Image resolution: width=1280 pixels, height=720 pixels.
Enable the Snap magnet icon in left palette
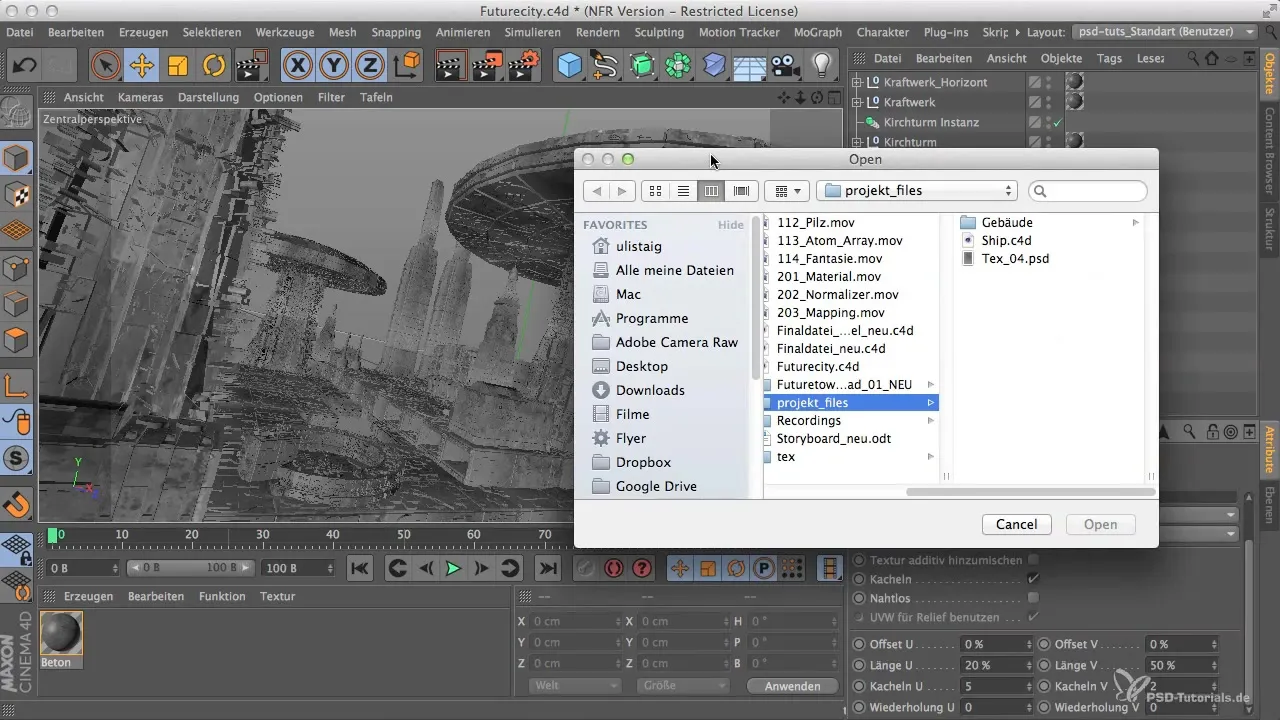coord(16,503)
